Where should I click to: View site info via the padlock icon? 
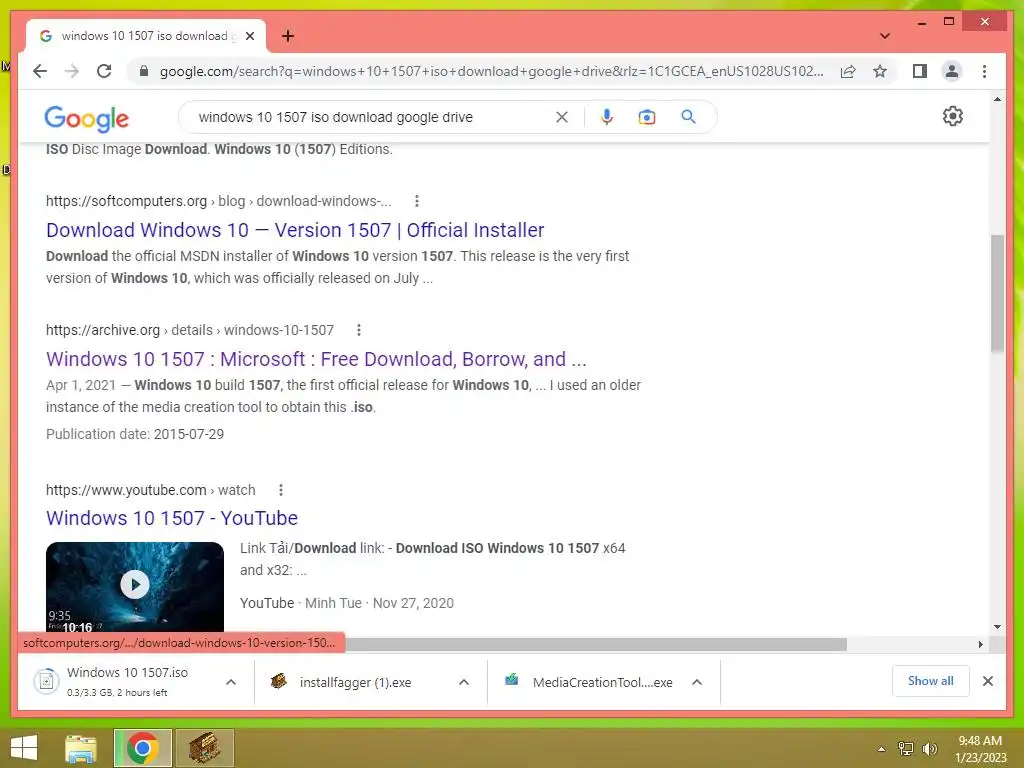pyautogui.click(x=144, y=71)
